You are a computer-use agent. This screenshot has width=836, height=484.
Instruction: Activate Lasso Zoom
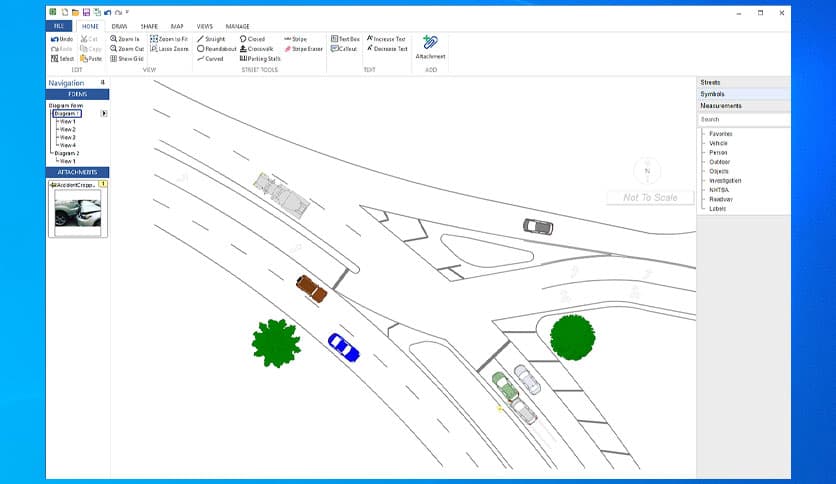(170, 49)
